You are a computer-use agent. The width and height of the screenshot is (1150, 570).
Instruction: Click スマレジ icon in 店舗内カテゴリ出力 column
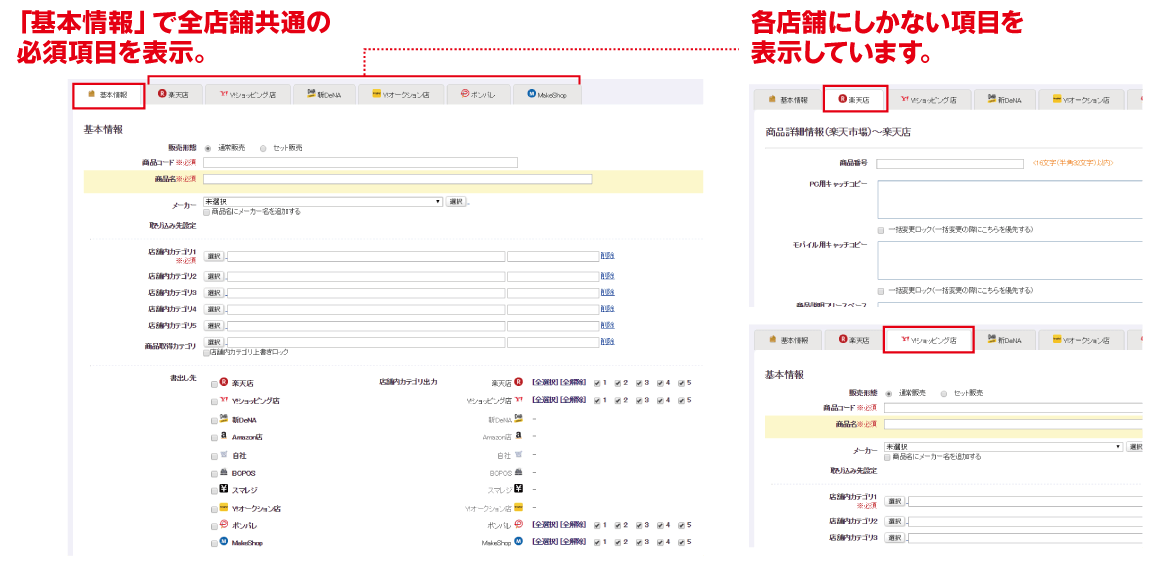pyautogui.click(x=519, y=489)
